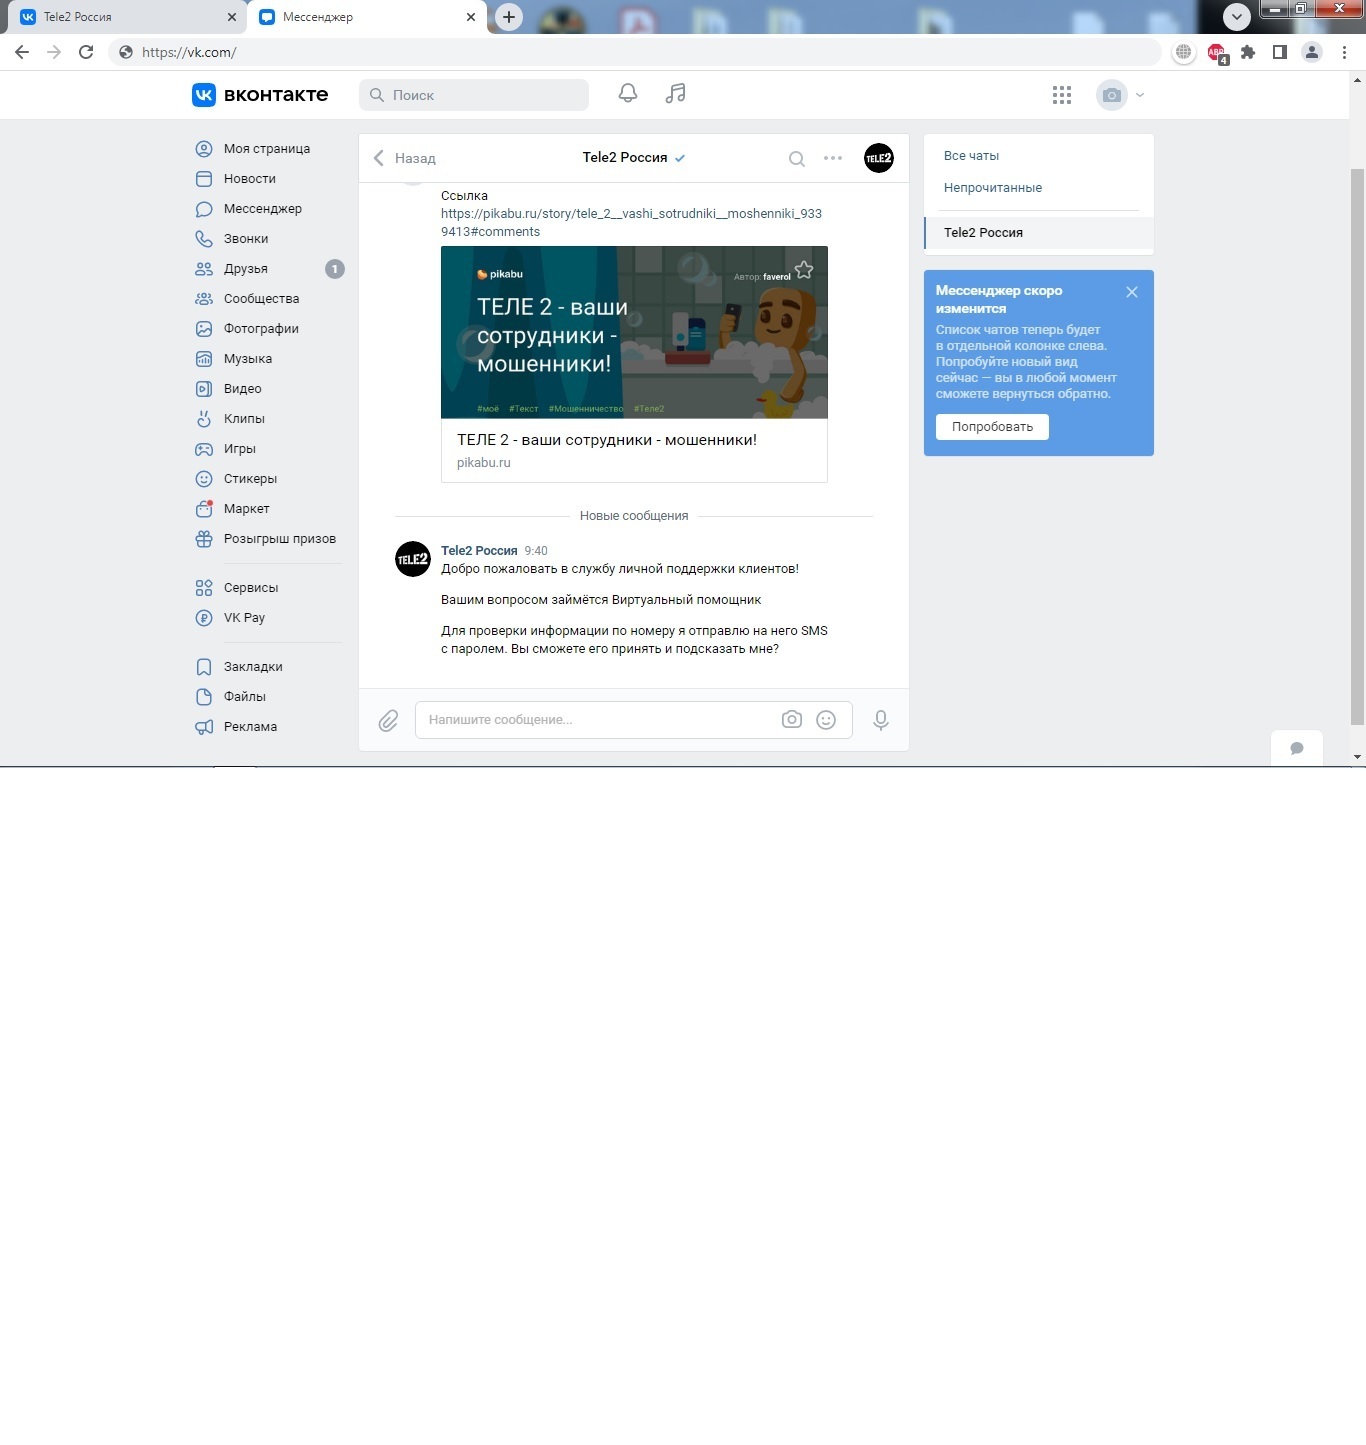Click the VKontakte logo icon
Screen dimensions: 1366x1445
(x=204, y=95)
